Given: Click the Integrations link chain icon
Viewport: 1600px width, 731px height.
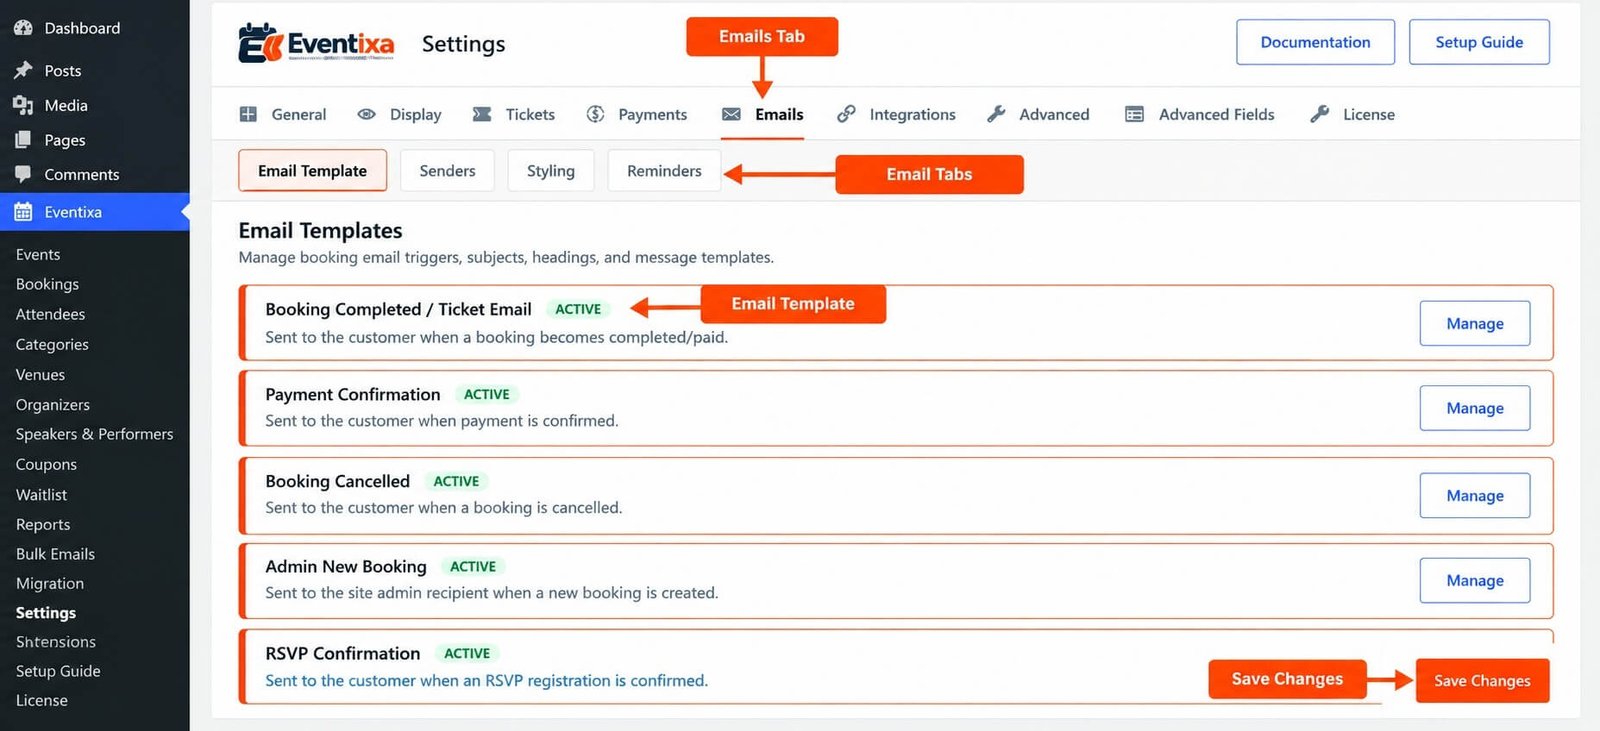Looking at the screenshot, I should click(846, 114).
